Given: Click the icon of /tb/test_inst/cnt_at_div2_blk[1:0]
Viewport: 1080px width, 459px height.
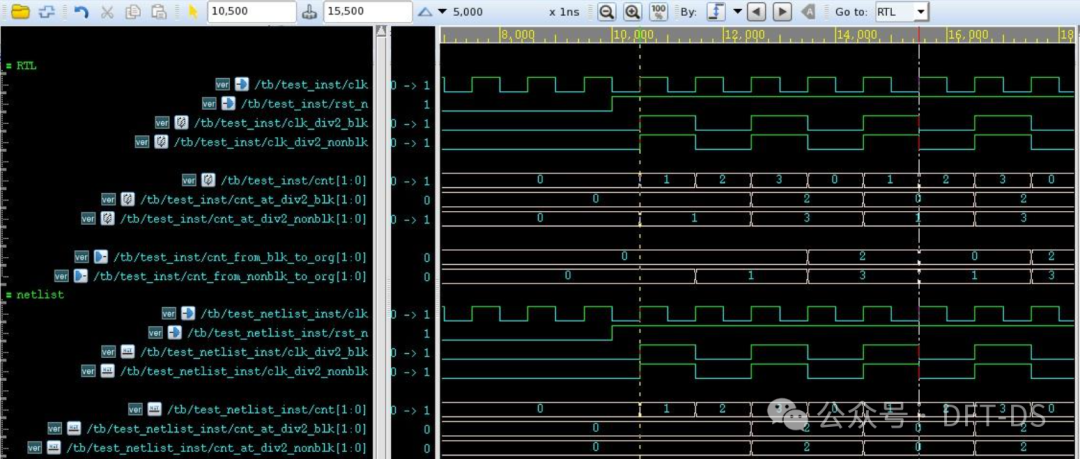Looking at the screenshot, I should pyautogui.click(x=127, y=200).
